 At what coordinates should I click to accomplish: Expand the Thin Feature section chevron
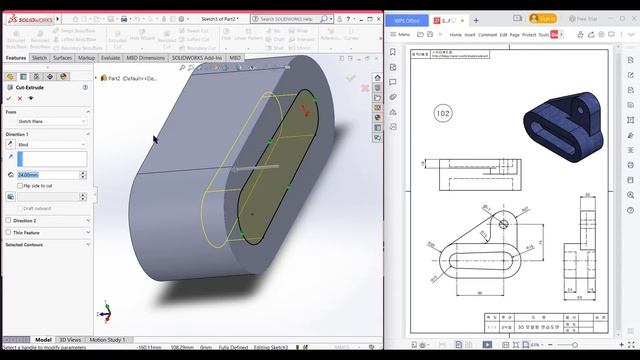pyautogui.click(x=88, y=232)
